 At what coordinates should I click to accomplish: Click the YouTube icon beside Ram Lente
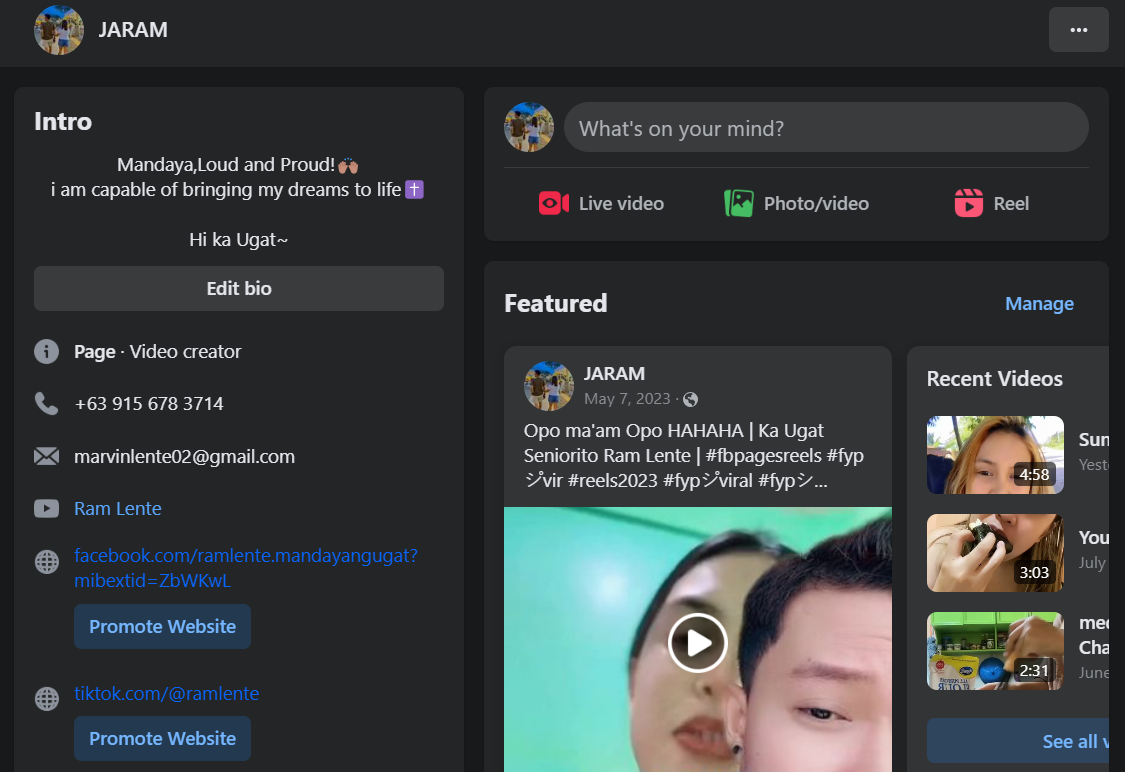point(47,509)
